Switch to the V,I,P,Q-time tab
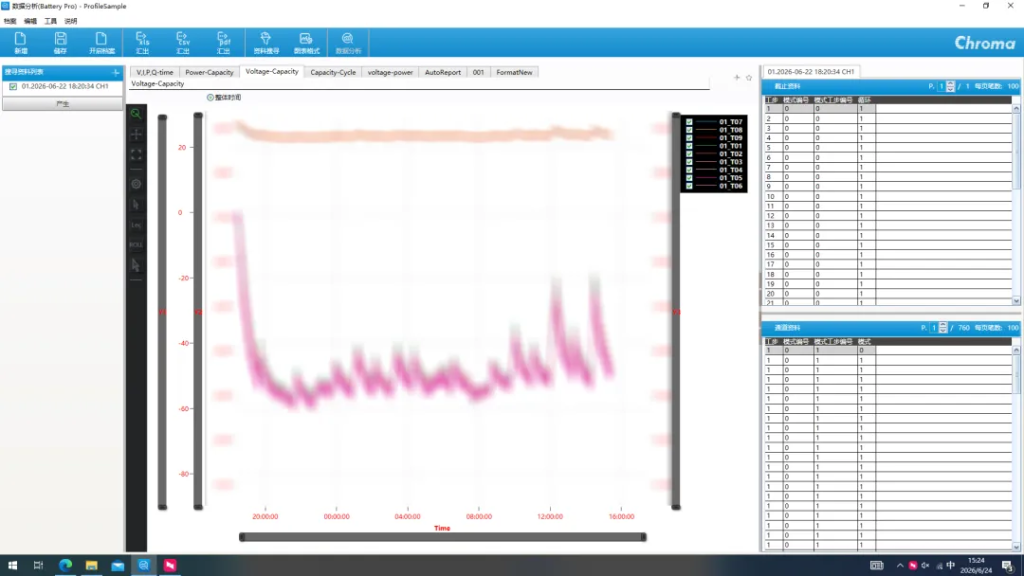Screen dimensions: 1024x576 (x=155, y=72)
